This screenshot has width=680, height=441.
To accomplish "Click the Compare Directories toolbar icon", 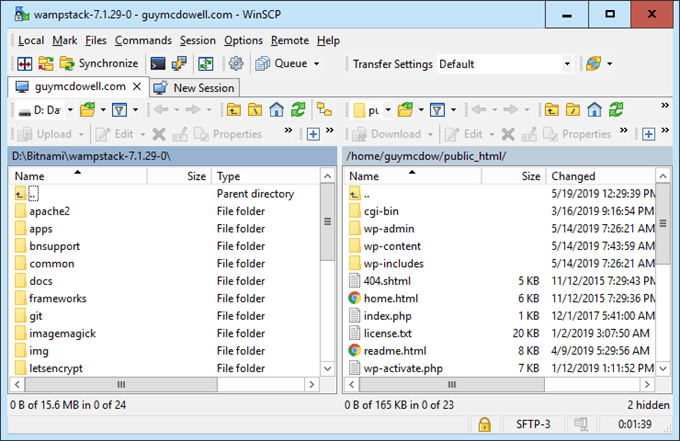I will click(x=25, y=64).
